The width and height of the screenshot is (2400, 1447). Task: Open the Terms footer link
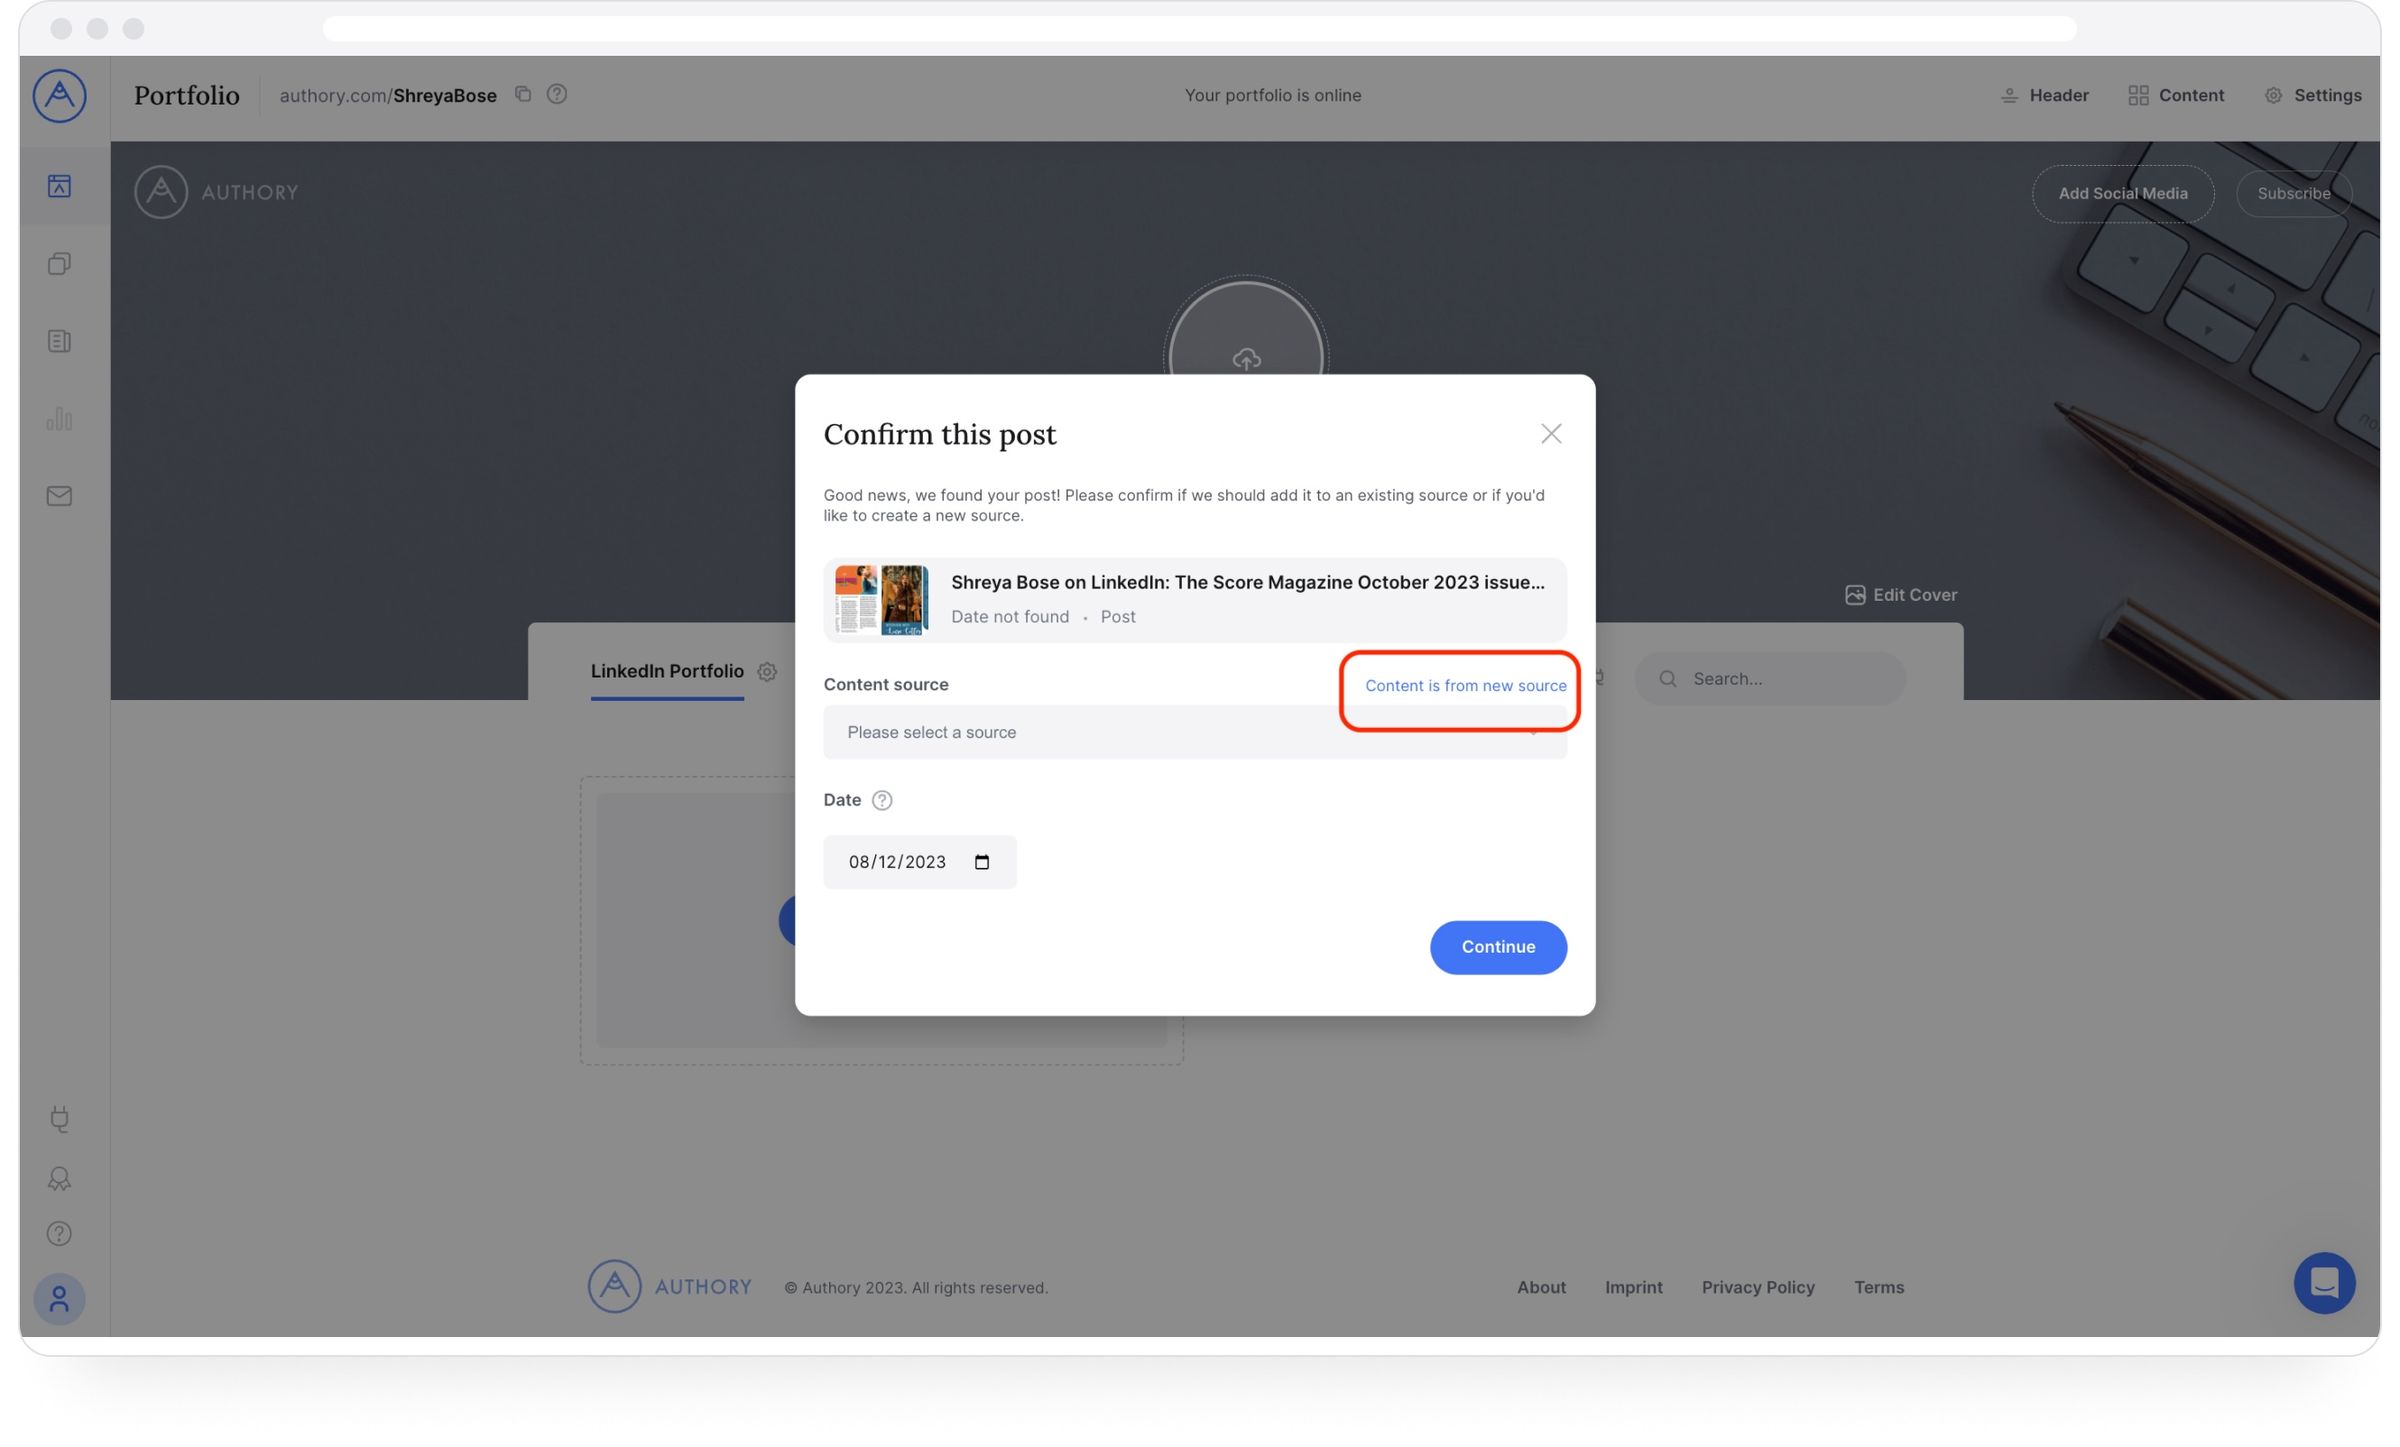[1879, 1287]
